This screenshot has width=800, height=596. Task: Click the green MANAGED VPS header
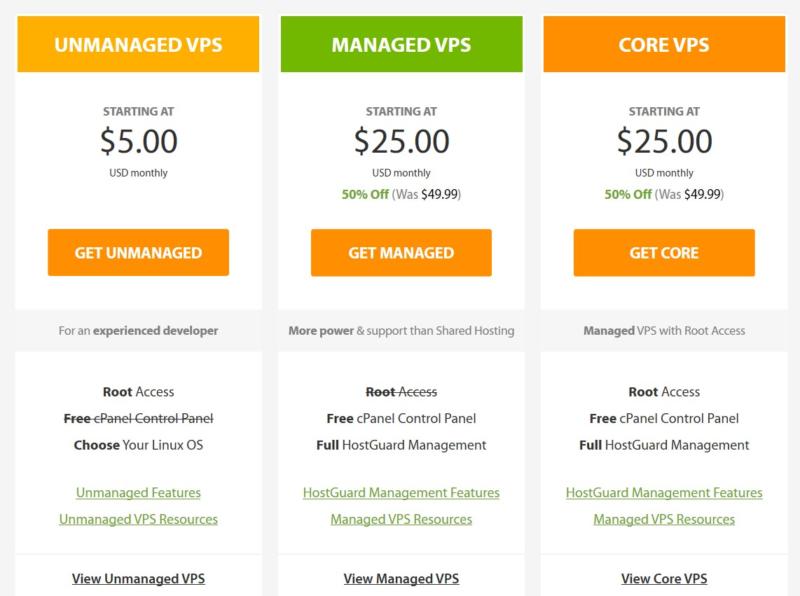401,45
